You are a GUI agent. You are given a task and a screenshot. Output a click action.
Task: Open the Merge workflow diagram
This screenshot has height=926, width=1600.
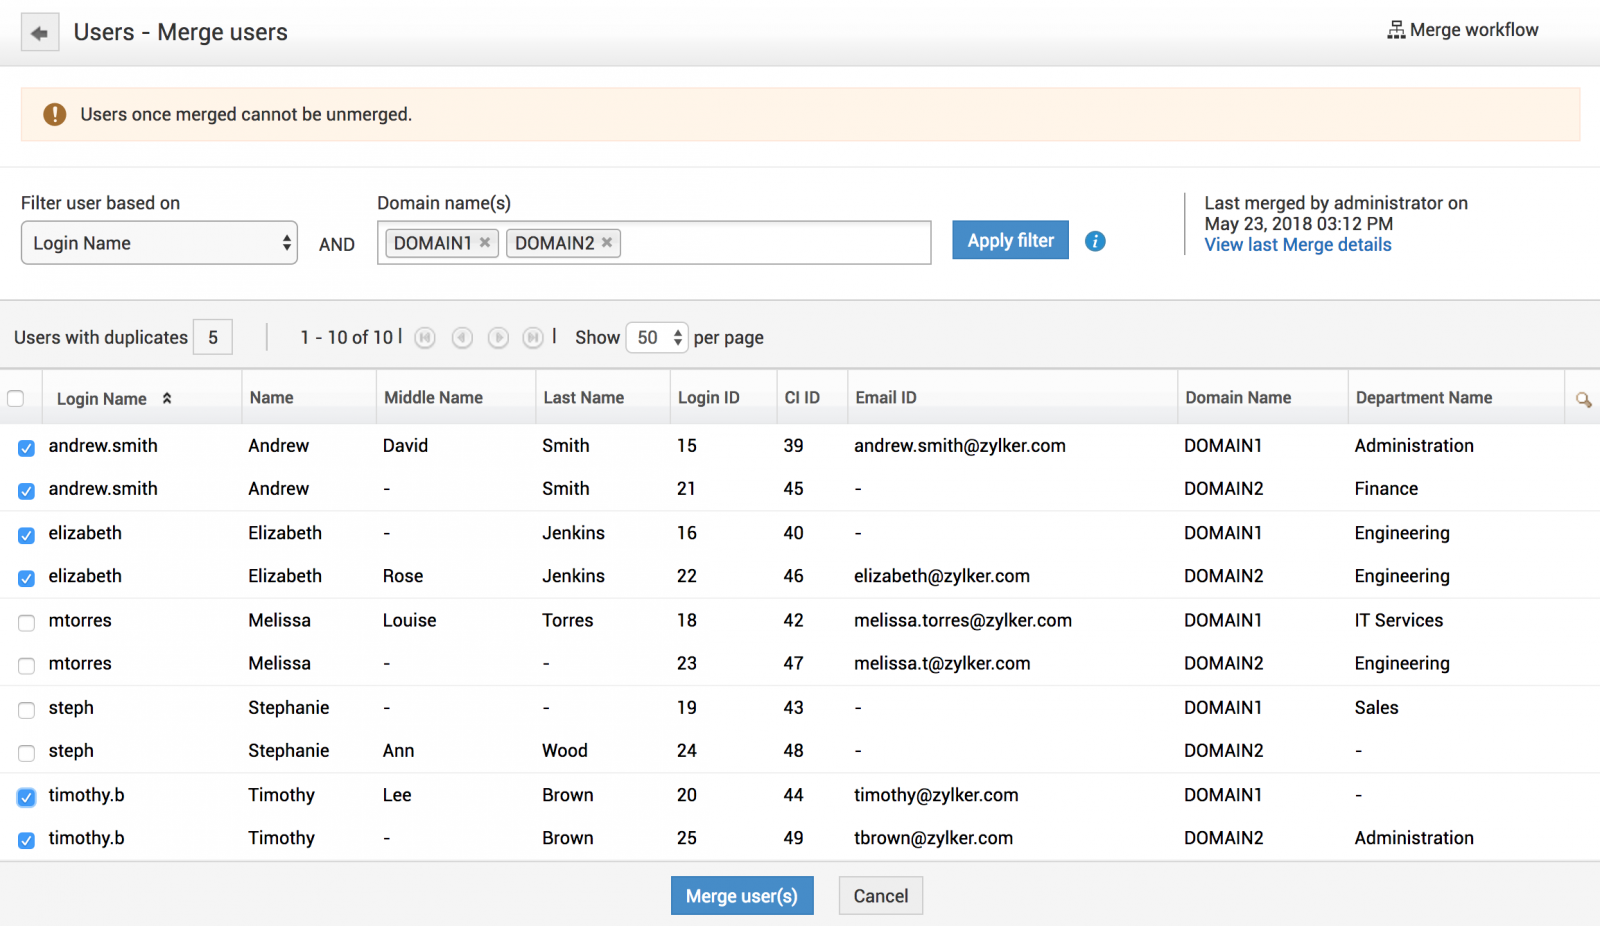pos(1463,30)
